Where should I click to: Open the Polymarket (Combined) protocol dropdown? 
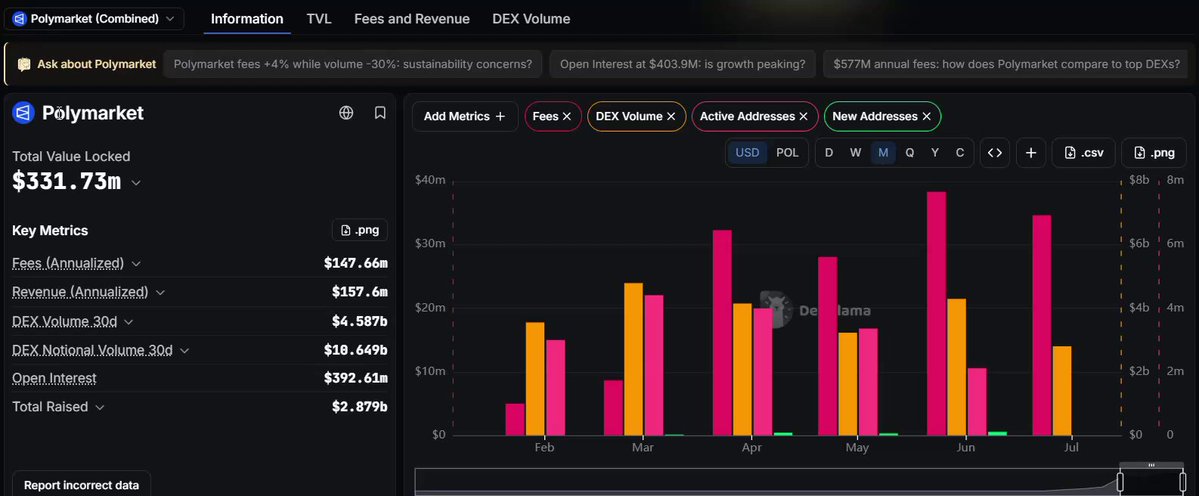94,18
